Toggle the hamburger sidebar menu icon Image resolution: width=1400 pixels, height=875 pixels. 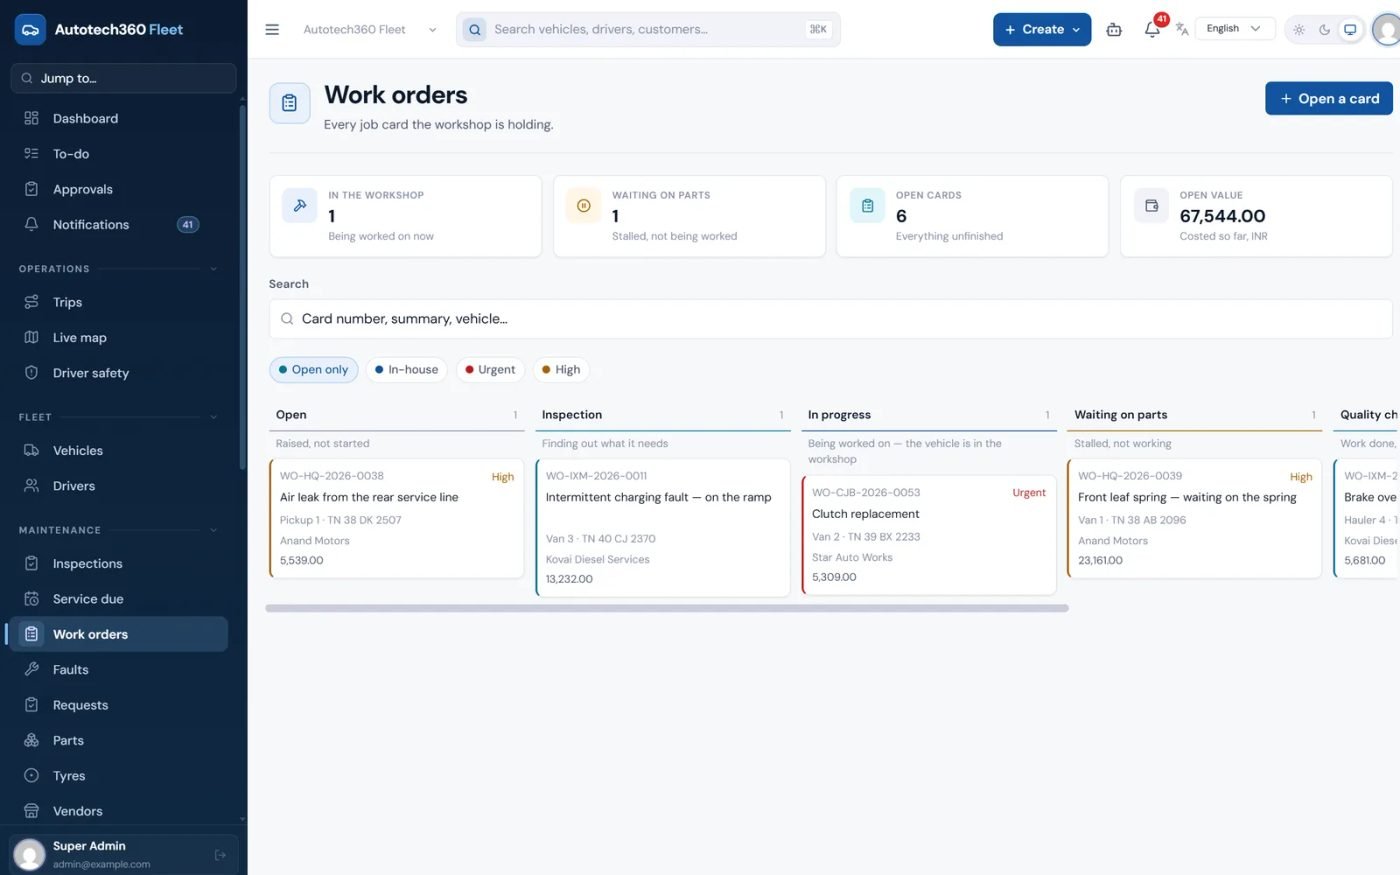272,29
